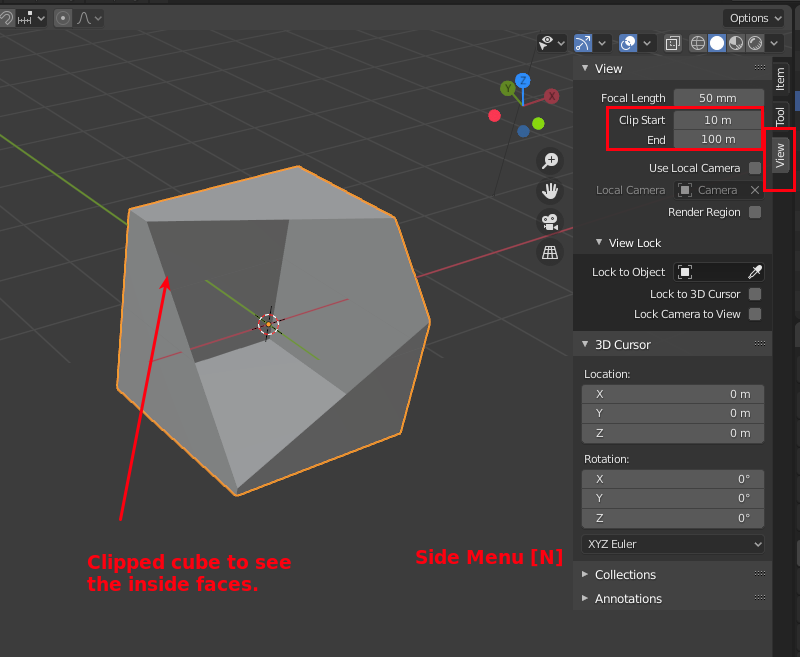800x657 pixels.
Task: Select solid viewport shading mode
Action: click(717, 43)
